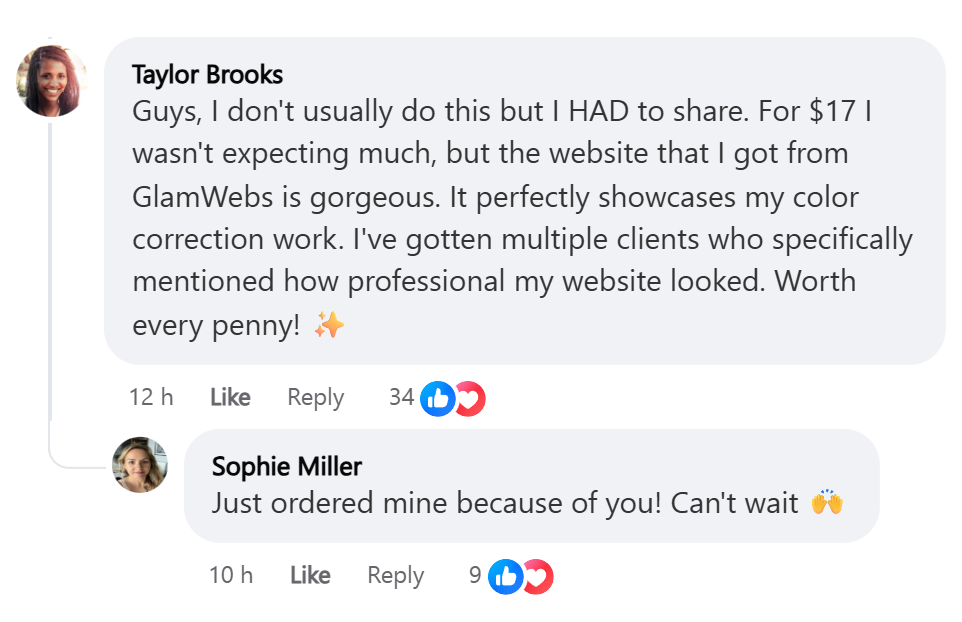This screenshot has width=962, height=622.
Task: Click the blue thumbs-up reaction on Taylor's comment
Action: (437, 398)
